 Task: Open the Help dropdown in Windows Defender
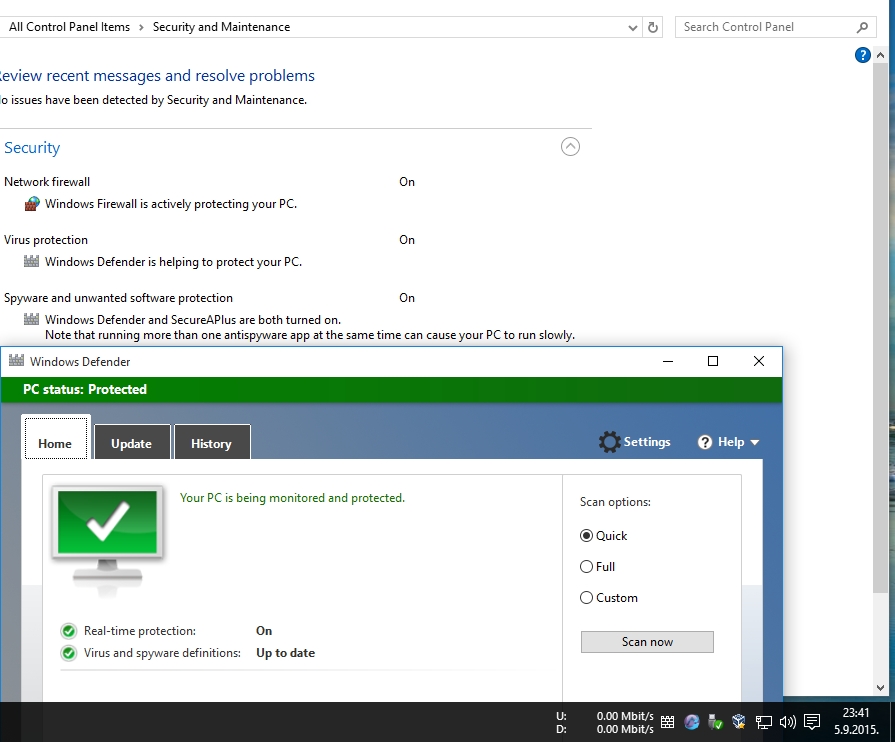point(729,442)
